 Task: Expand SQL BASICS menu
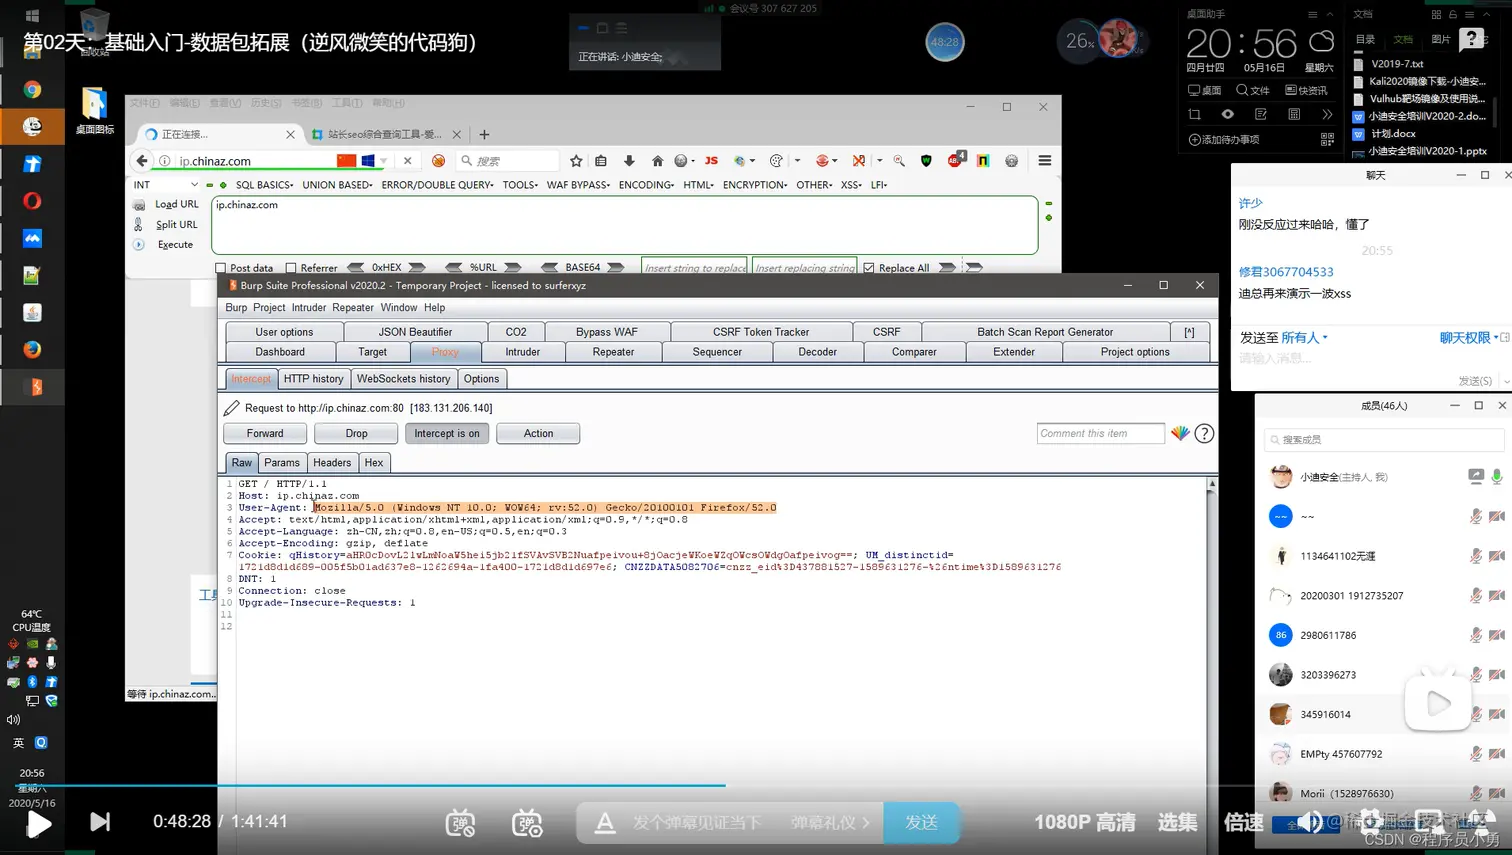coord(264,185)
